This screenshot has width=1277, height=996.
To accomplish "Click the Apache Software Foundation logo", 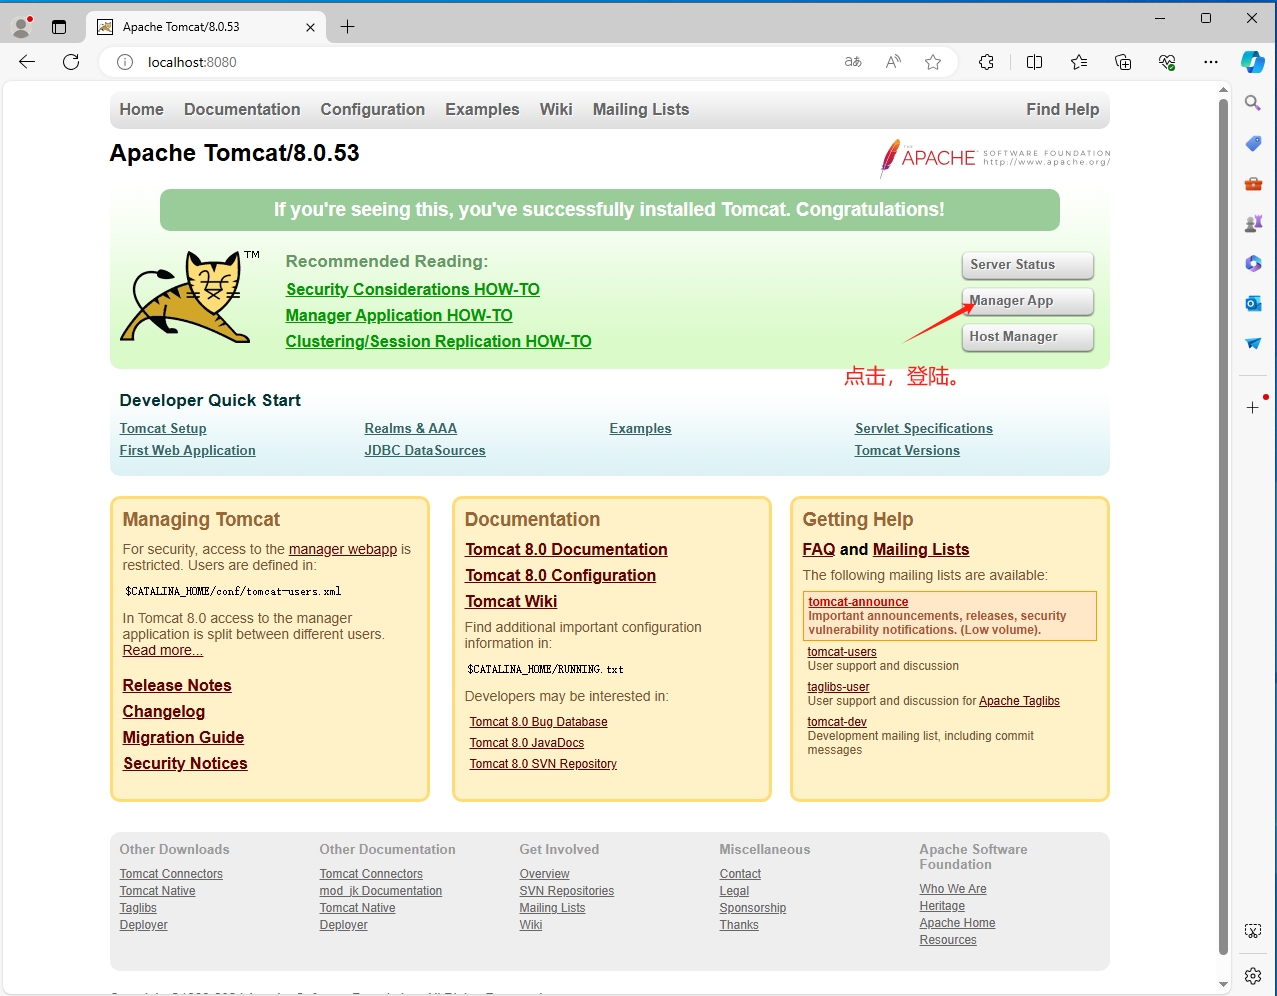I will coord(995,158).
